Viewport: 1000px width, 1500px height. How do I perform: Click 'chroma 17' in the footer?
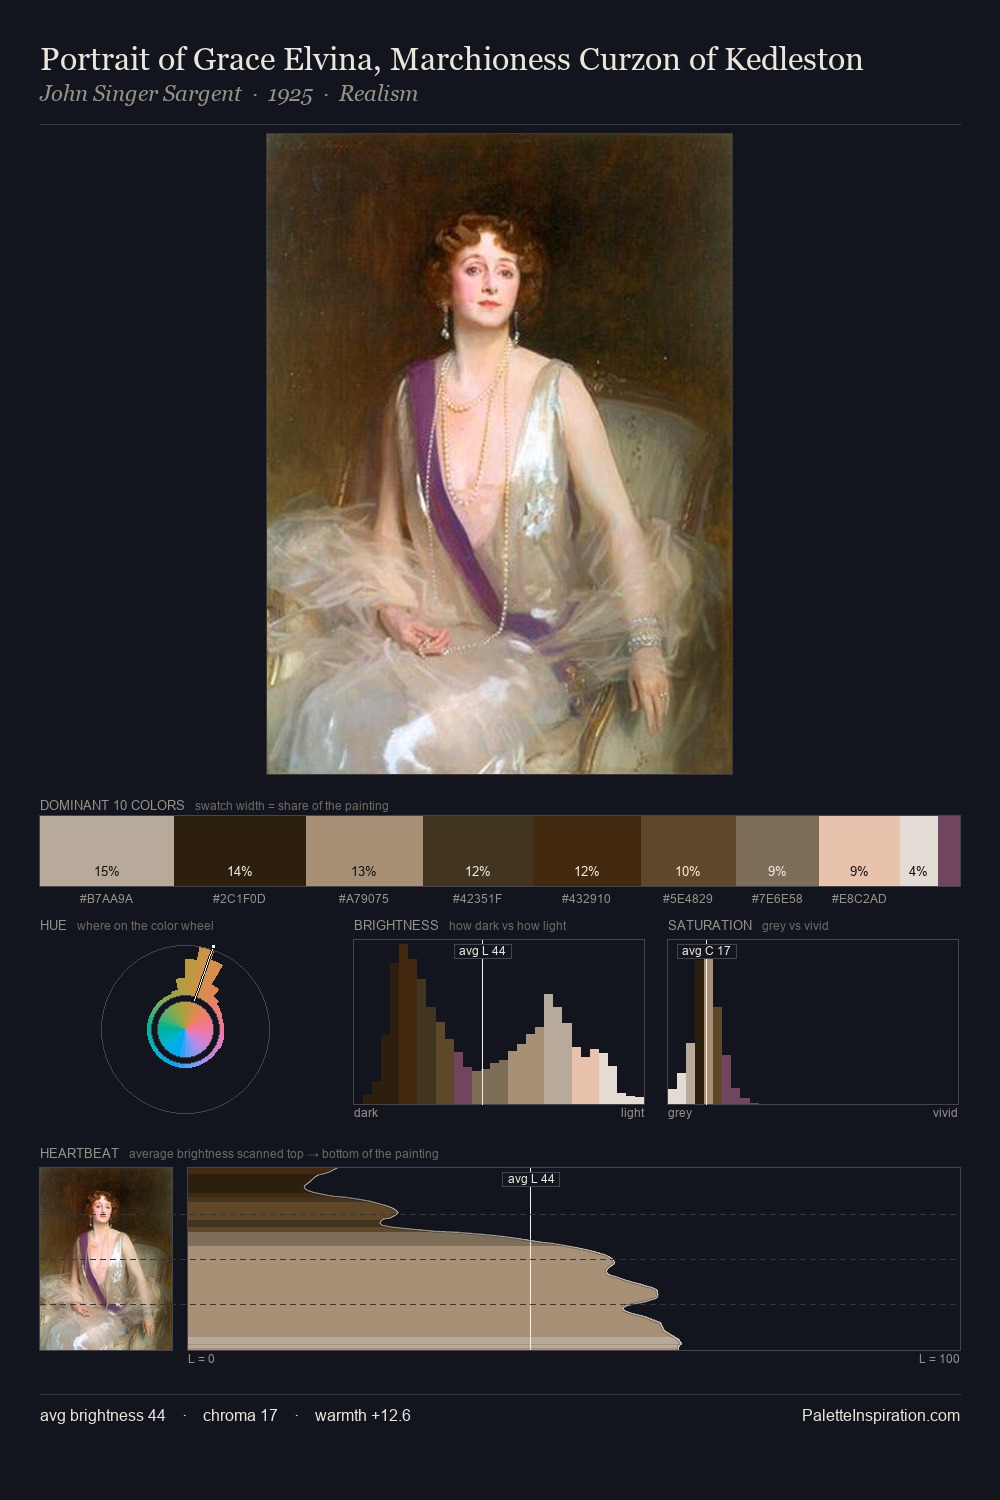tap(240, 1415)
